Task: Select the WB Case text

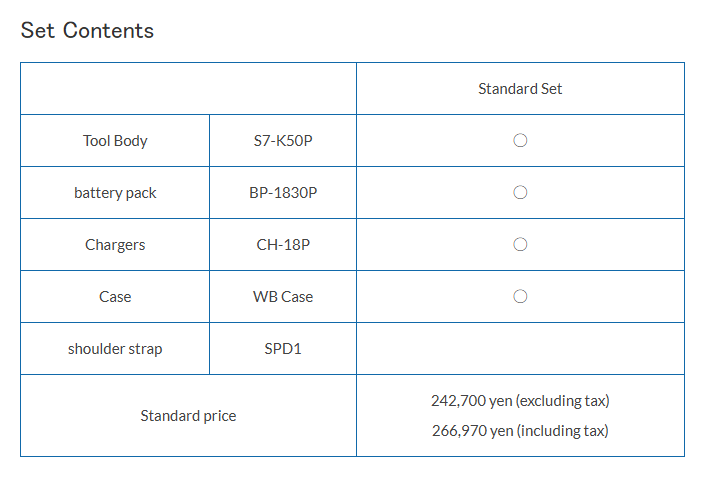Action: pyautogui.click(x=283, y=297)
